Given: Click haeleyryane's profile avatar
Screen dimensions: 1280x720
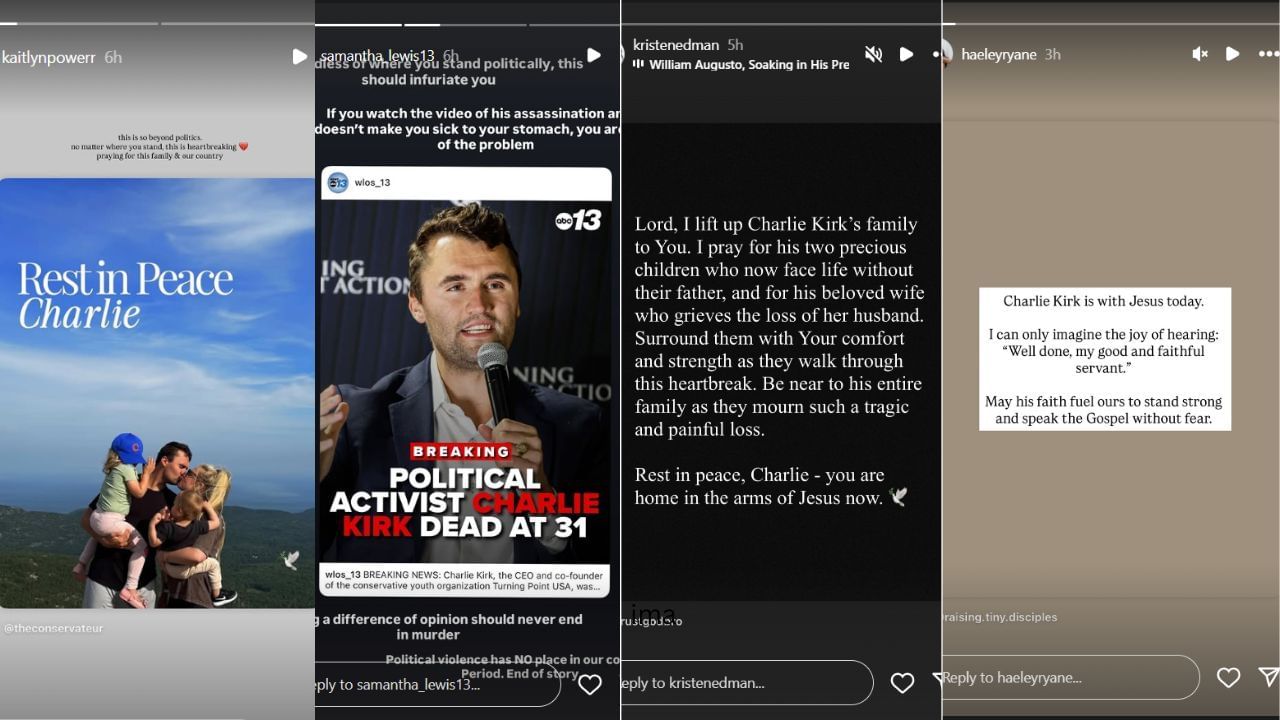Looking at the screenshot, I should tap(945, 54).
